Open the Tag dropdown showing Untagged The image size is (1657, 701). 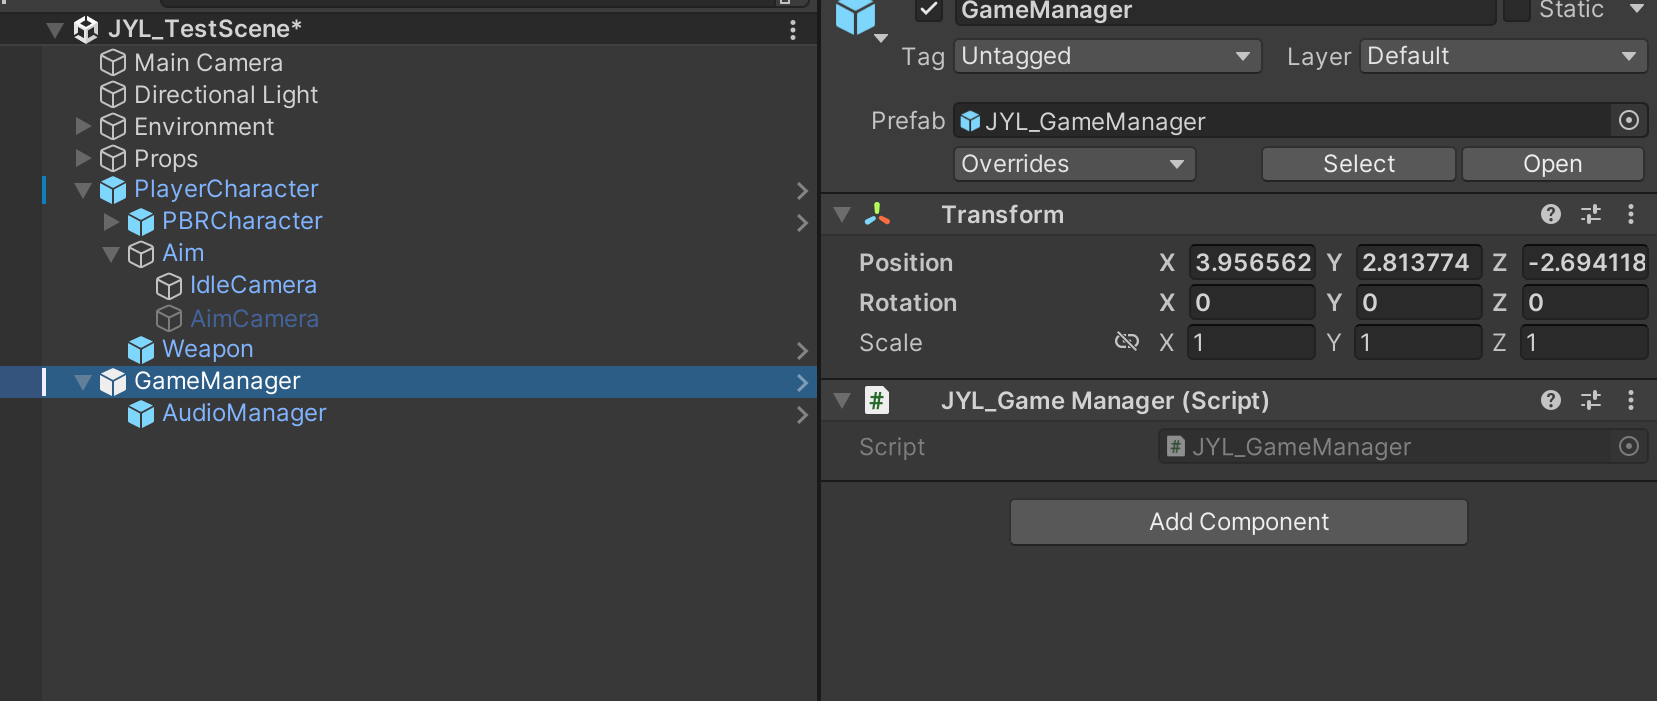point(1107,56)
